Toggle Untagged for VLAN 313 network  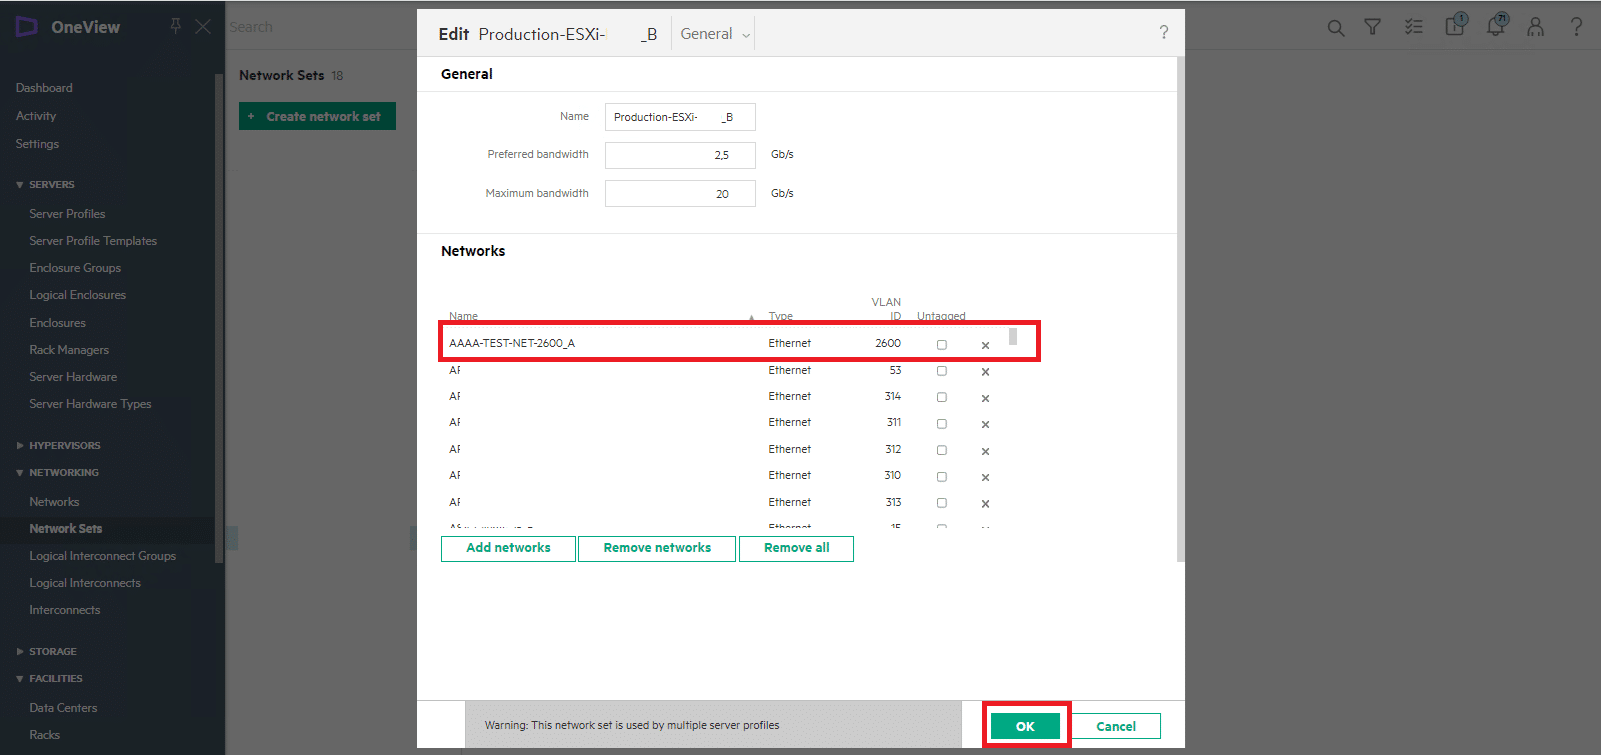point(941,503)
